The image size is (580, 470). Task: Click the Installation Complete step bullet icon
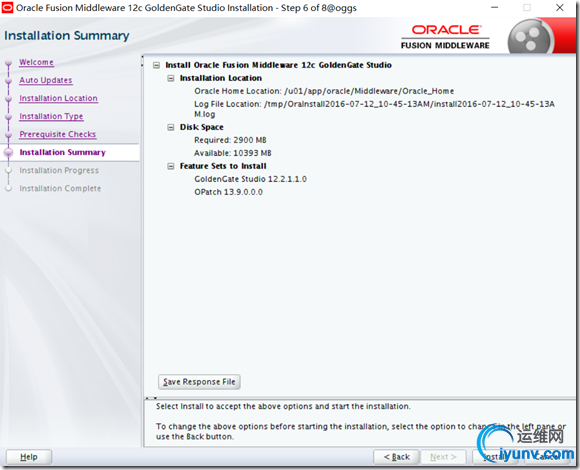pos(9,189)
